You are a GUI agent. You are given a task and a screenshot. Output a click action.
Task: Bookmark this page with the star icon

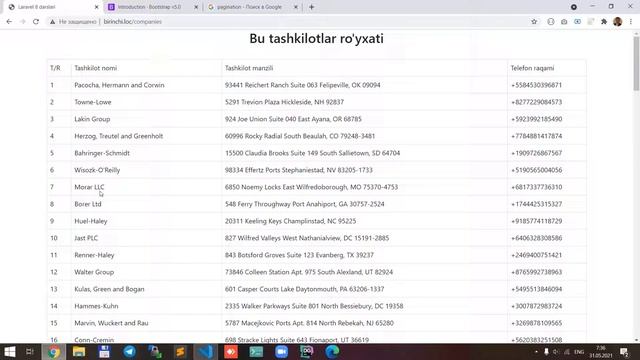point(534,22)
